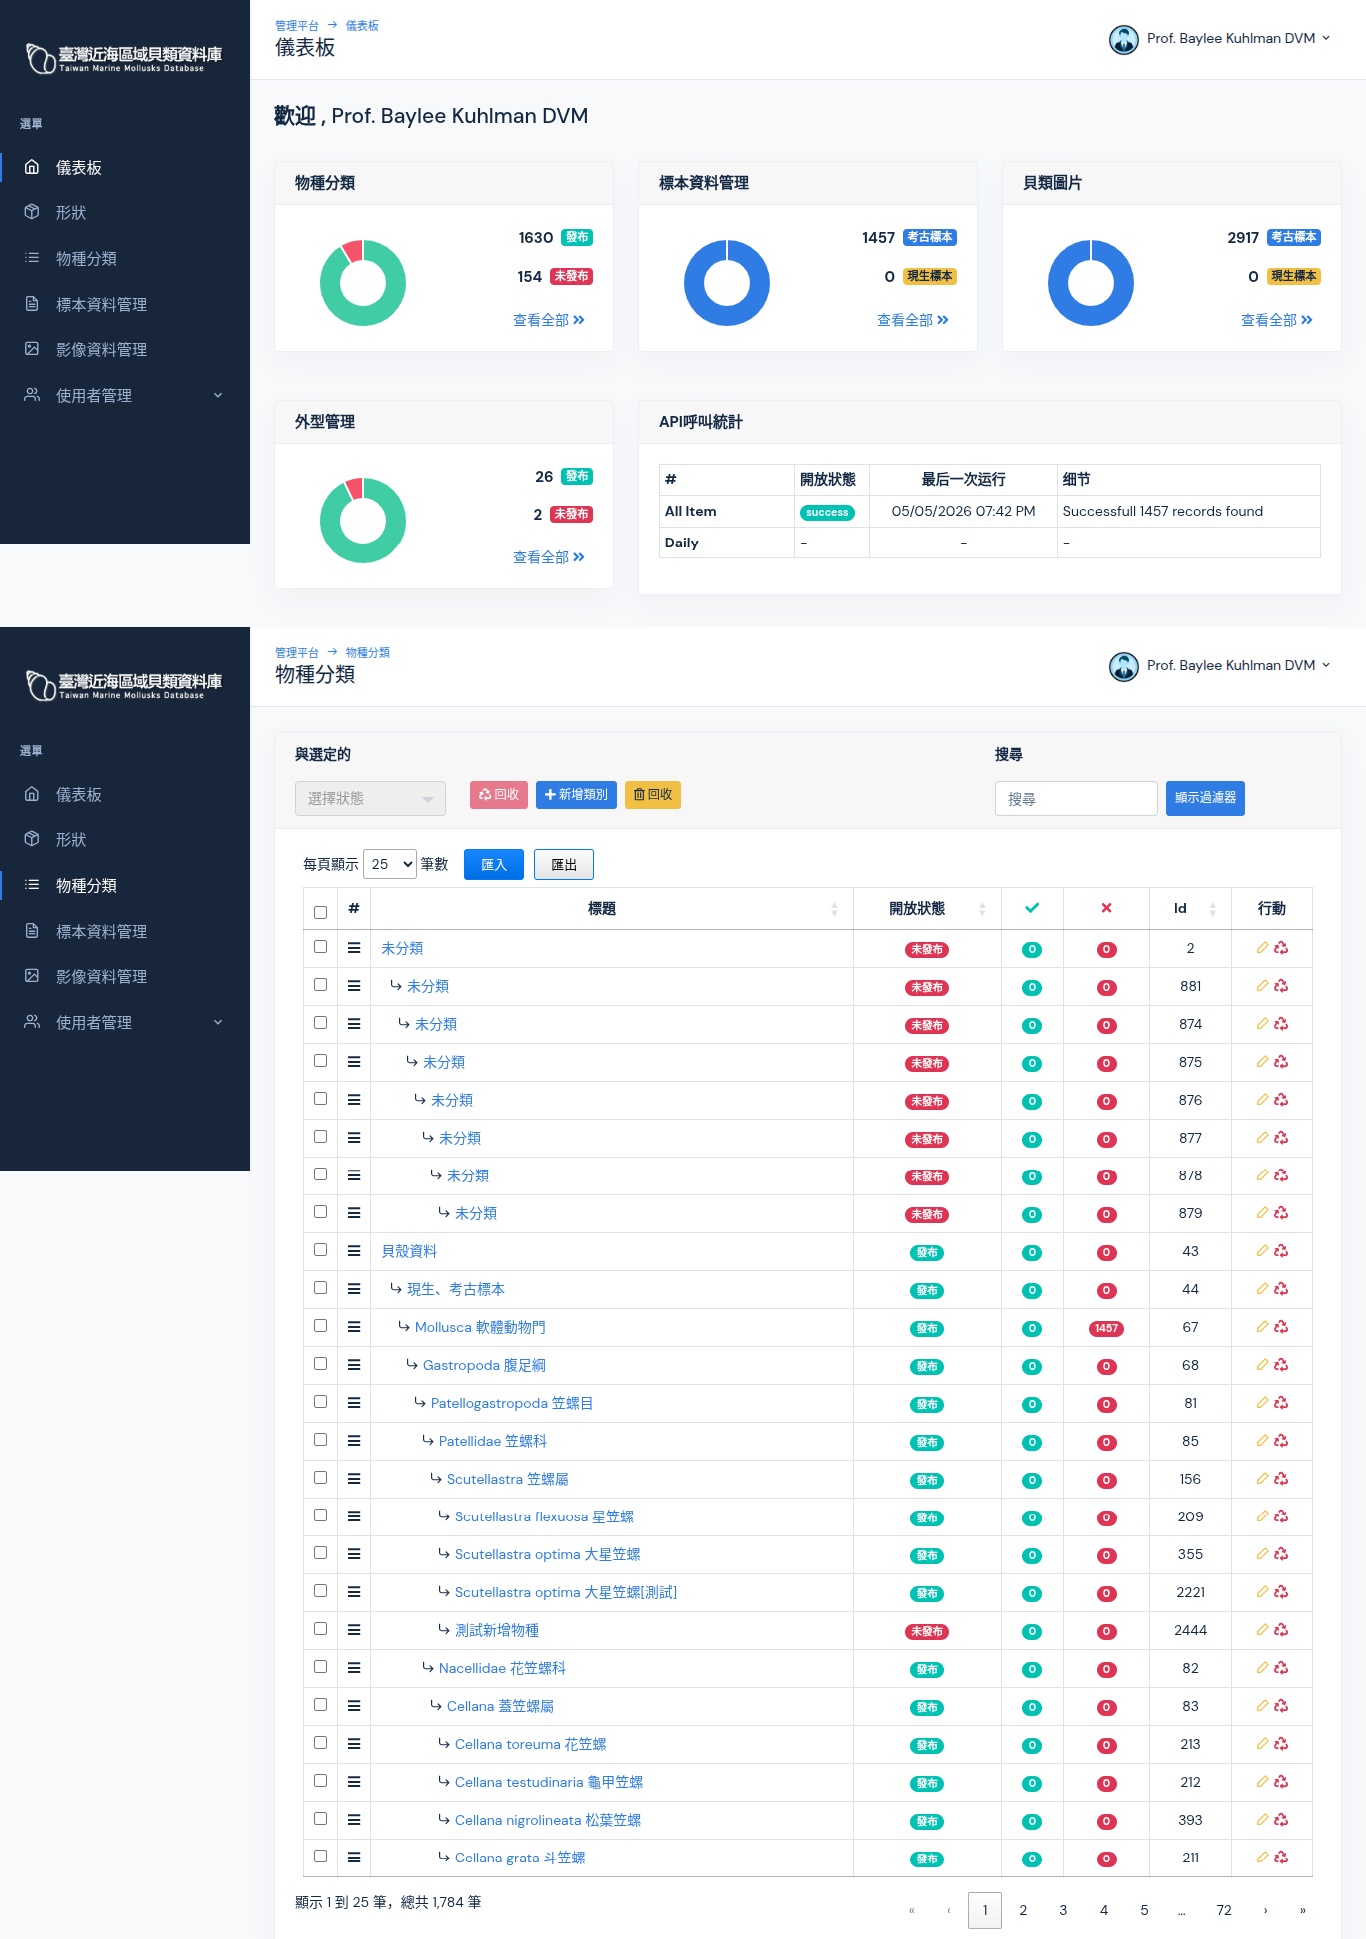Click the 搜尋 search input field
The height and width of the screenshot is (1939, 1366).
point(1076,798)
